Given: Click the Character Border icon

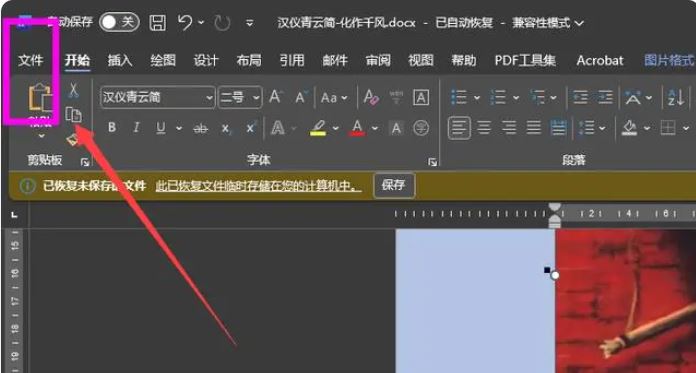Looking at the screenshot, I should (421, 97).
